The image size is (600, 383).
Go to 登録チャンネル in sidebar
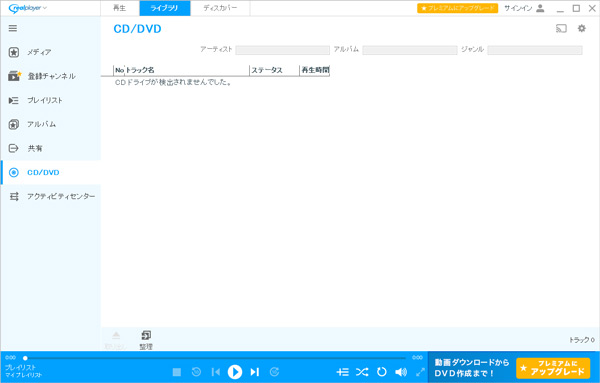[x=51, y=76]
